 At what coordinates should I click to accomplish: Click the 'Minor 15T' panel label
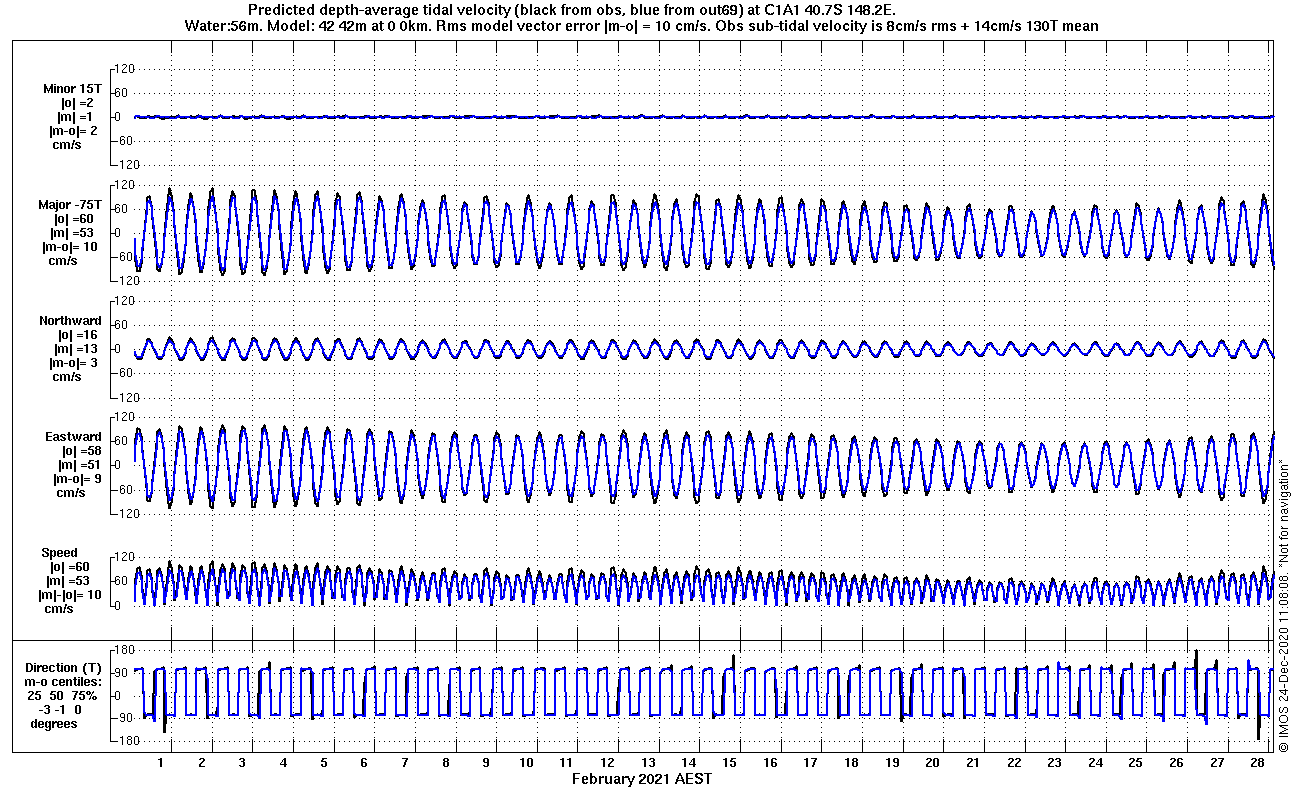[x=72, y=88]
